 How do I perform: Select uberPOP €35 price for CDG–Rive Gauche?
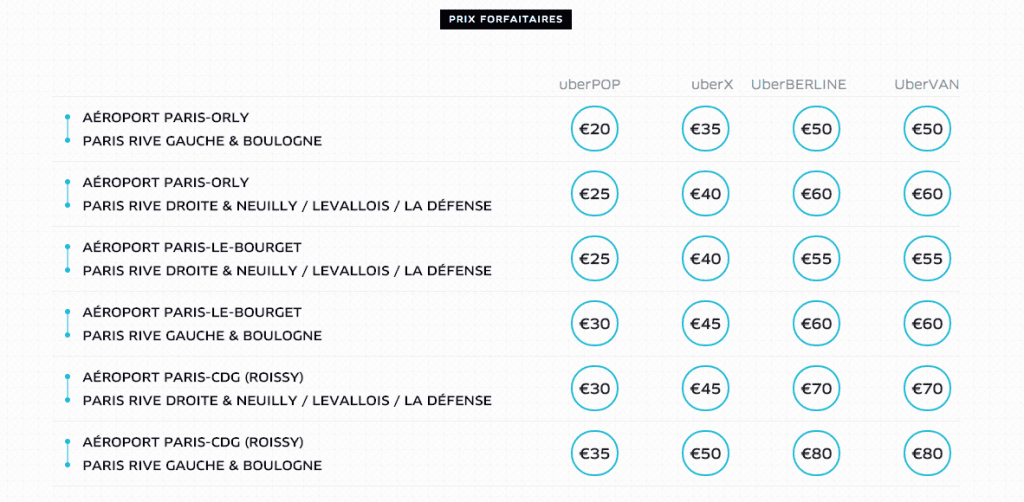pos(595,454)
